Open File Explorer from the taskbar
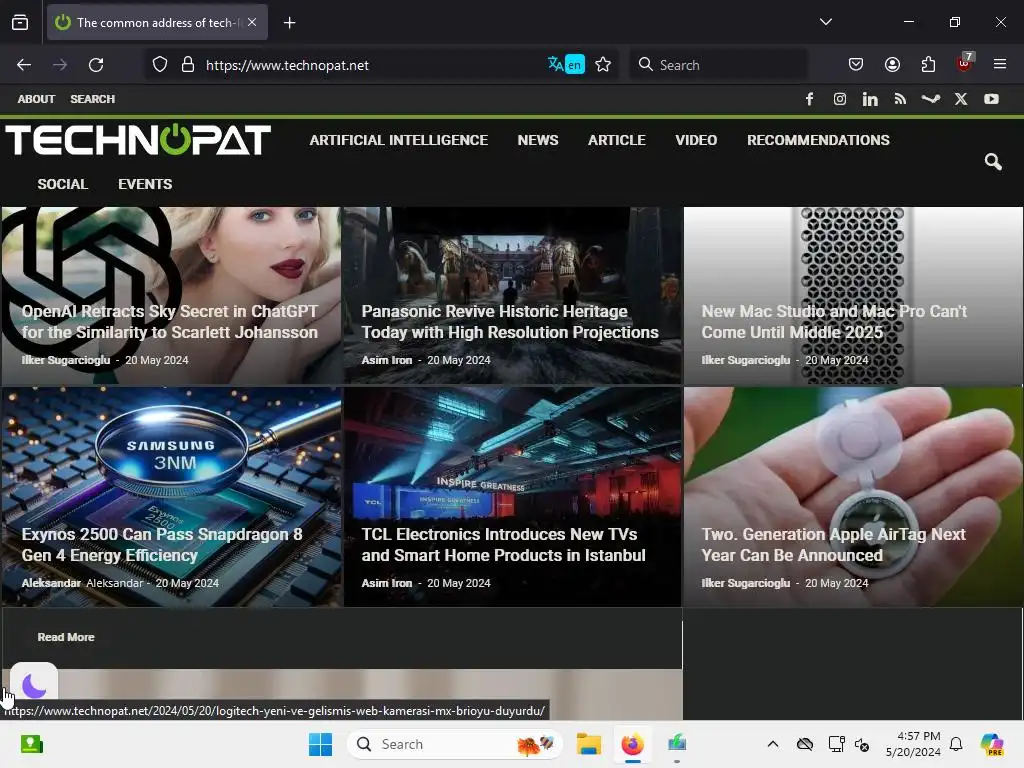The image size is (1024, 768). (x=588, y=744)
